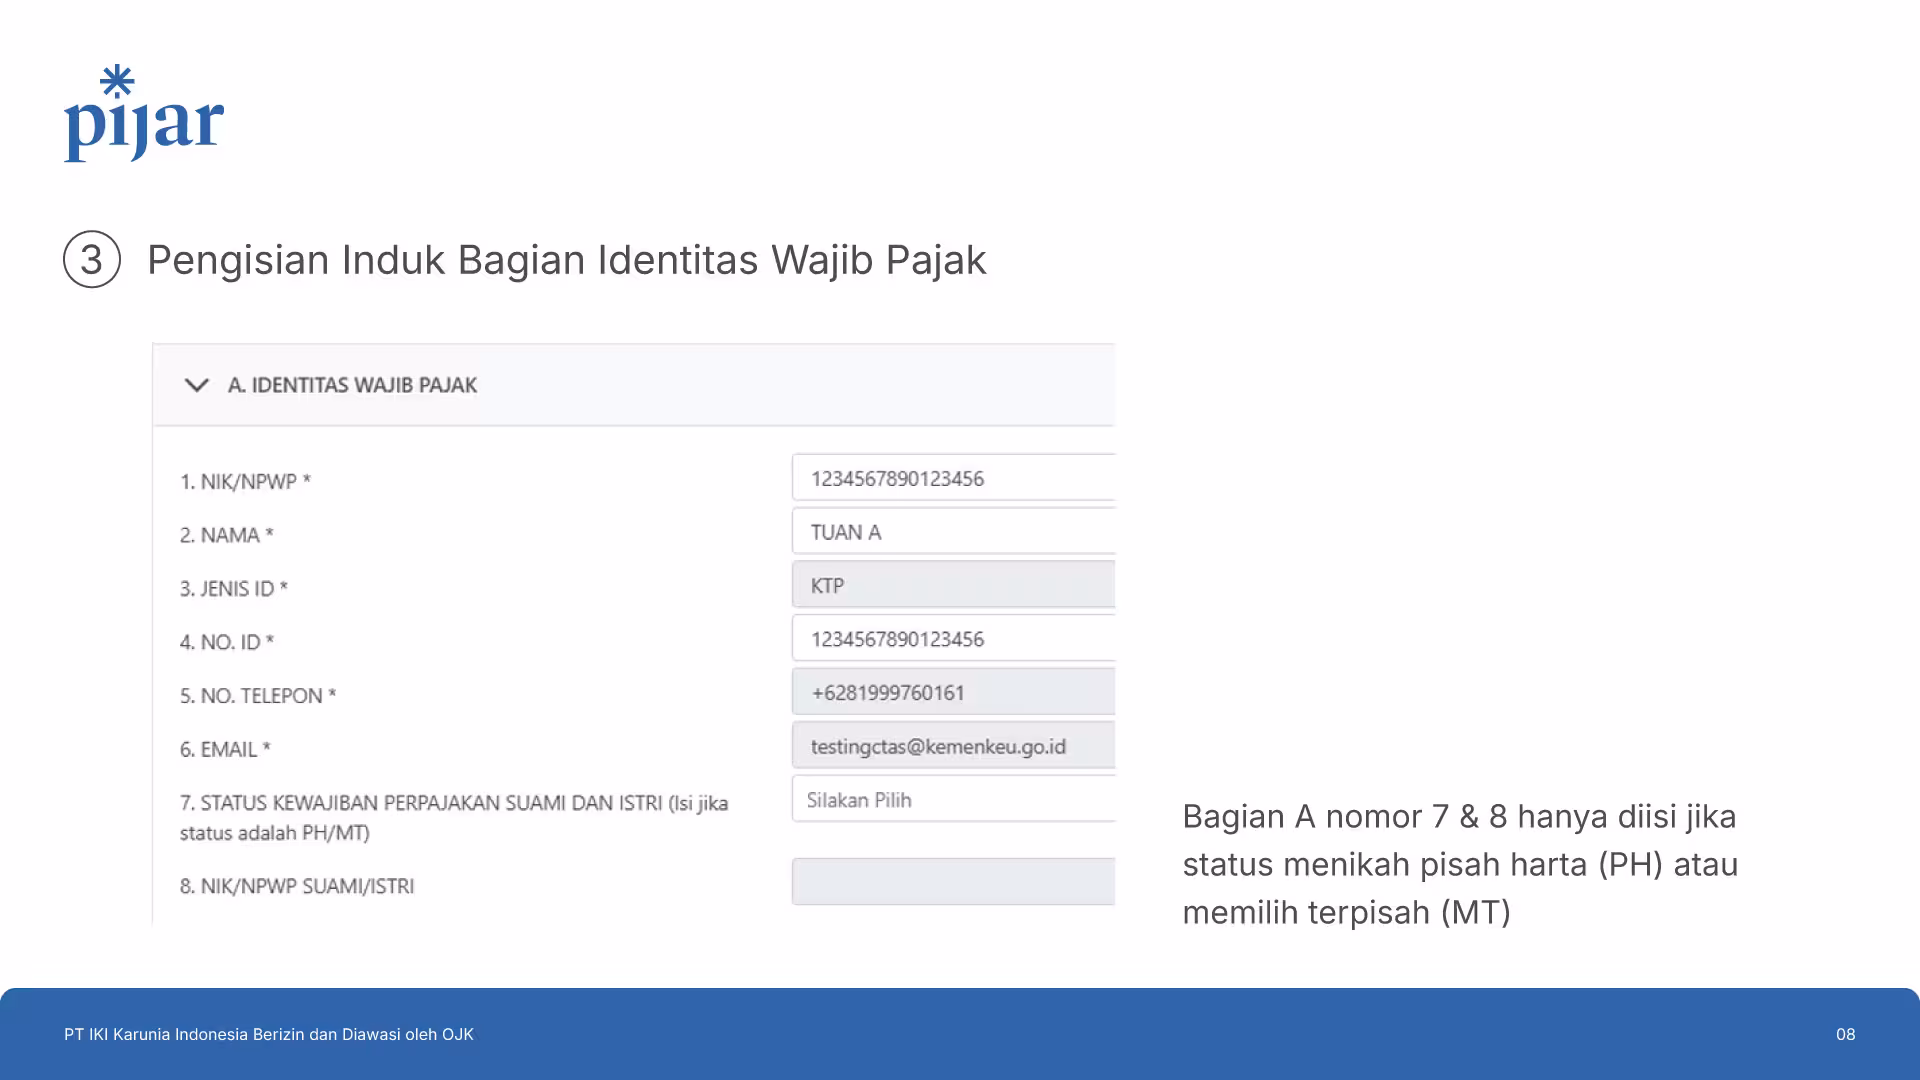The width and height of the screenshot is (1920, 1080).
Task: Click label 7. STATUS KEWAJIBAN PERPAJAKAN SUAMI DAN ISTRI
Action: 454,818
